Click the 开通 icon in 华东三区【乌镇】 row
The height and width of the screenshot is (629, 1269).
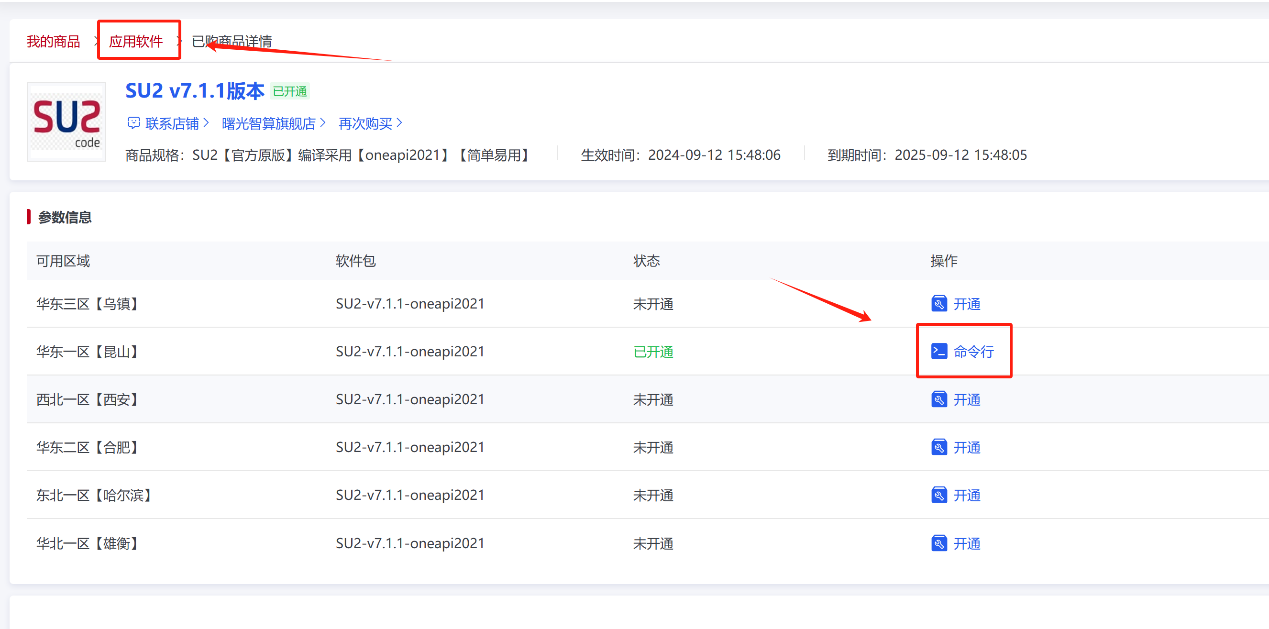(x=939, y=304)
